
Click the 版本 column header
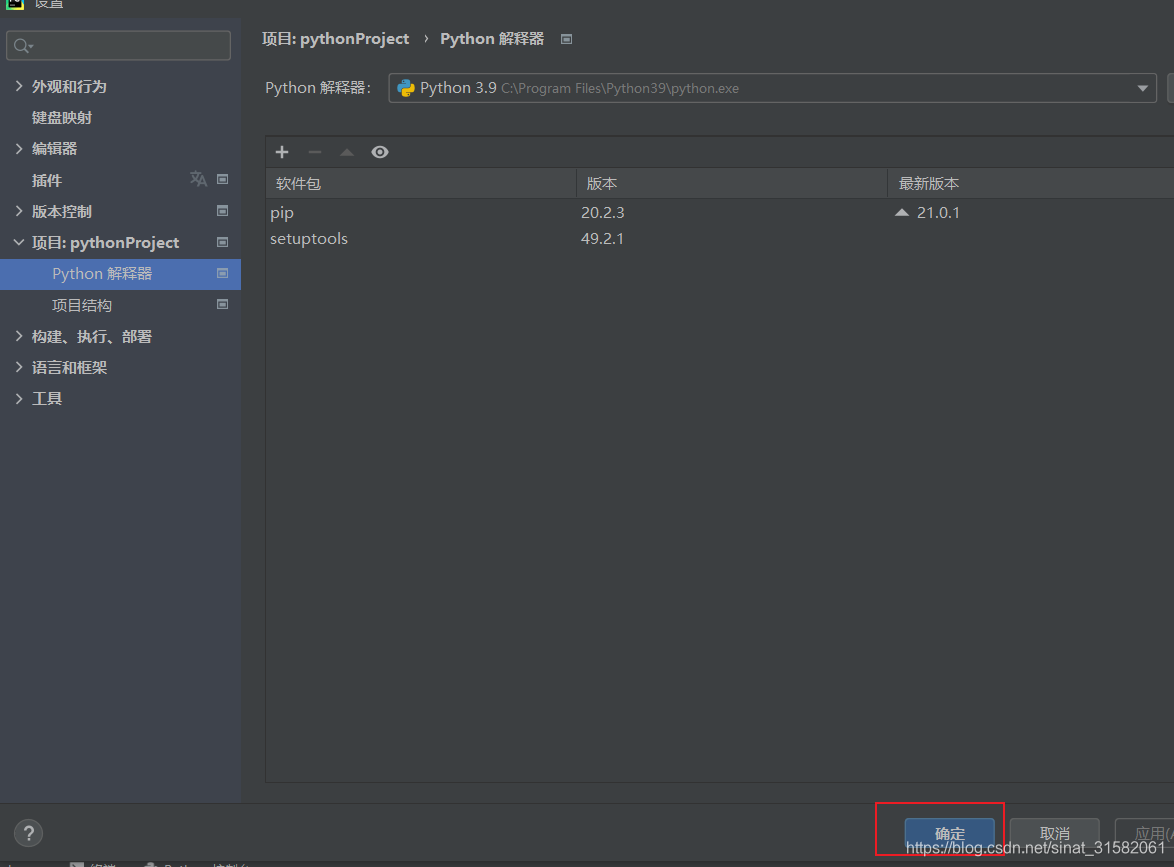click(732, 183)
